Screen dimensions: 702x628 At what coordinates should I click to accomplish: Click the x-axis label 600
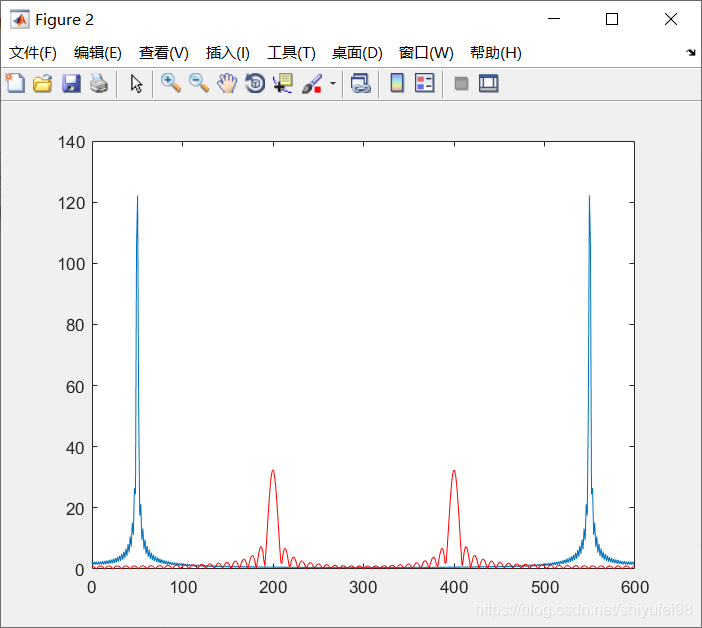coord(635,587)
